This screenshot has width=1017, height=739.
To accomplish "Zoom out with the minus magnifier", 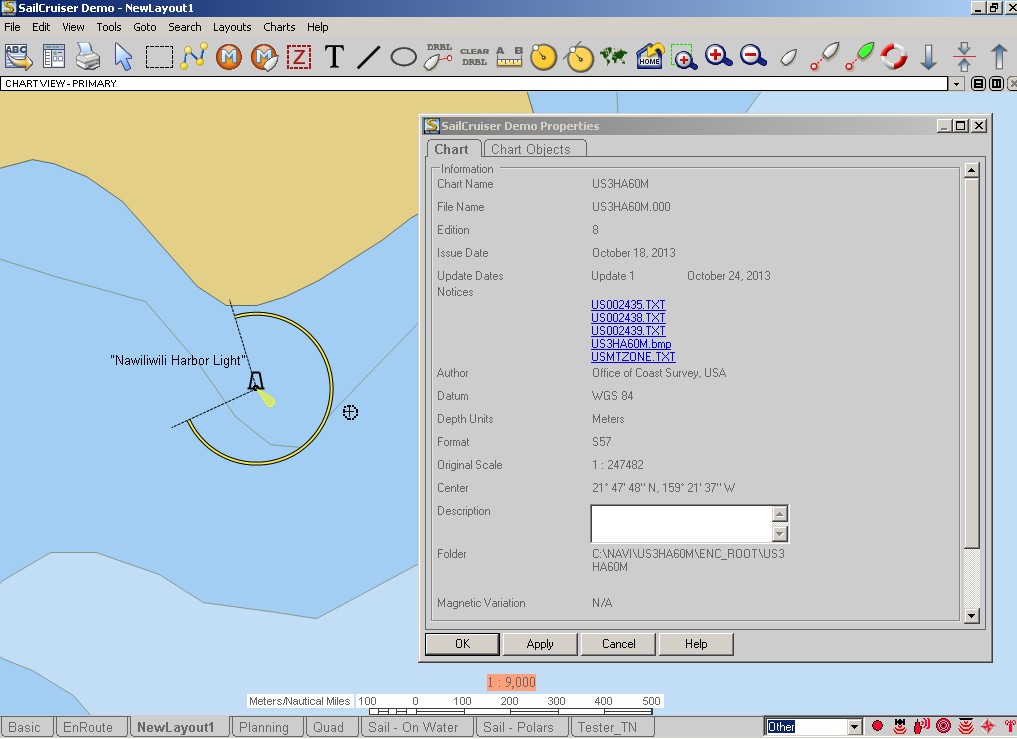I will click(x=754, y=57).
